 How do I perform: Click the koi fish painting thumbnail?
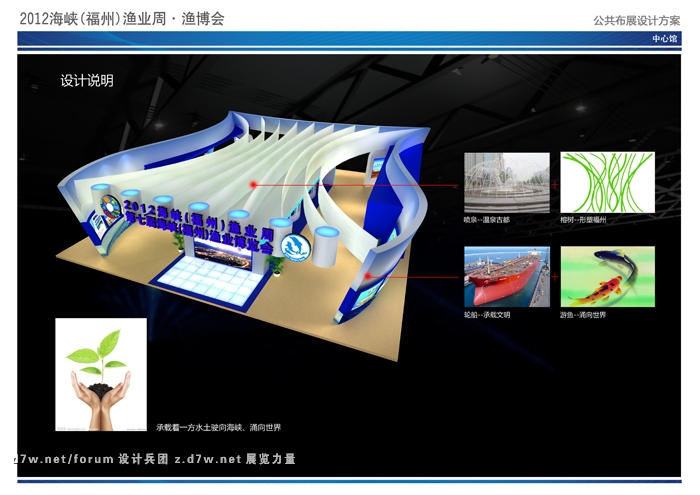[607, 276]
